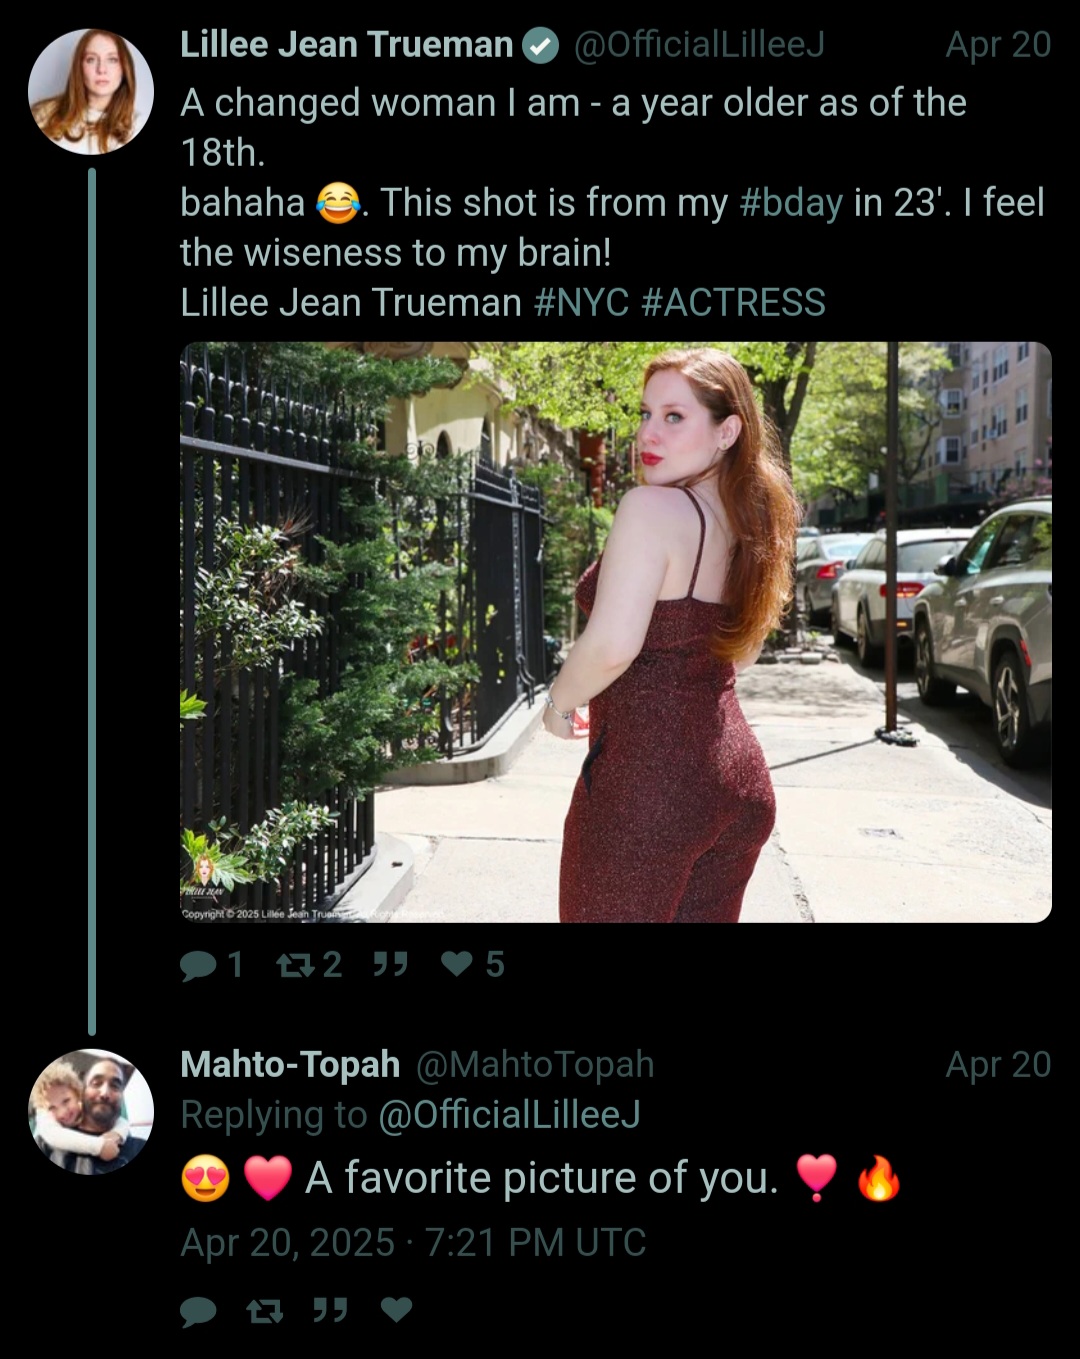Image resolution: width=1080 pixels, height=1359 pixels.
Task: Open Lillee Jean Trueman's profile avatar
Action: point(91,91)
